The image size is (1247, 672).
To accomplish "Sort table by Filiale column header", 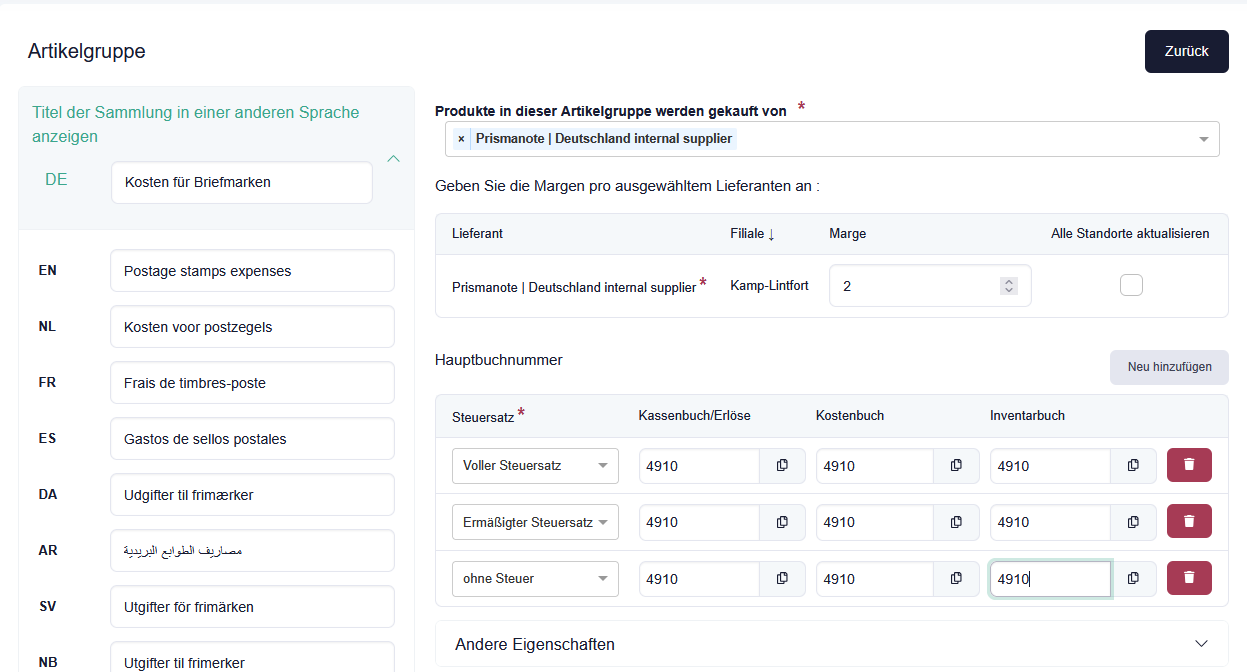I will [x=752, y=234].
